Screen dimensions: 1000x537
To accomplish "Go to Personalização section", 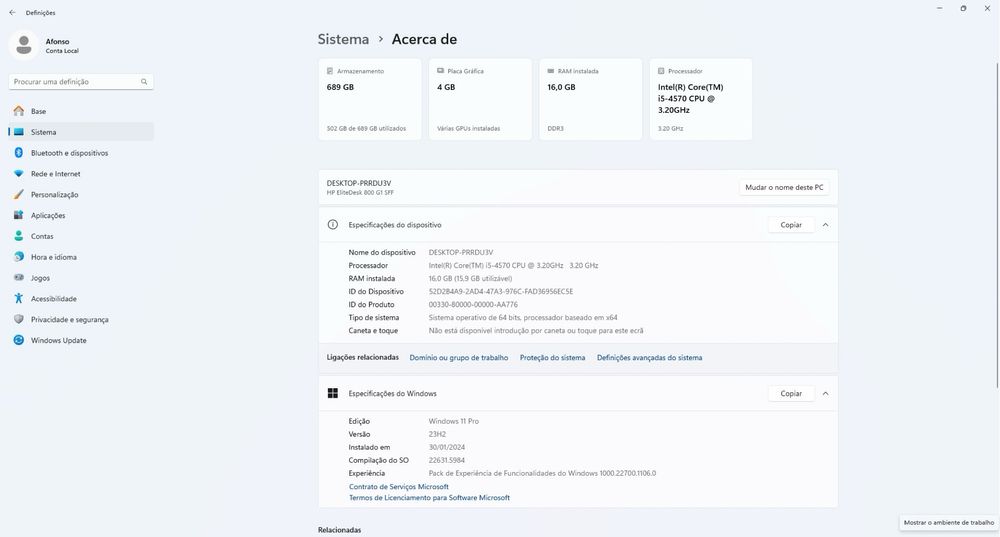I will pyautogui.click(x=54, y=195).
